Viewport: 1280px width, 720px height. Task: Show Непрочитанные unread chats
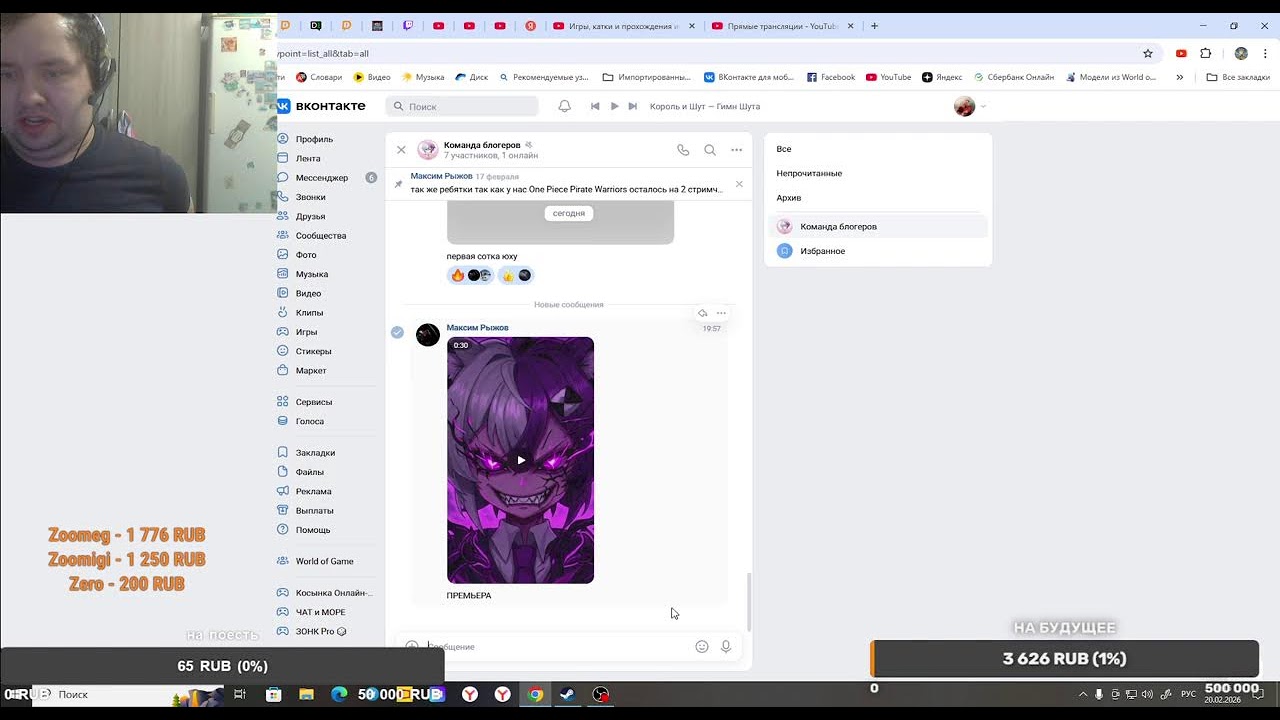point(809,173)
